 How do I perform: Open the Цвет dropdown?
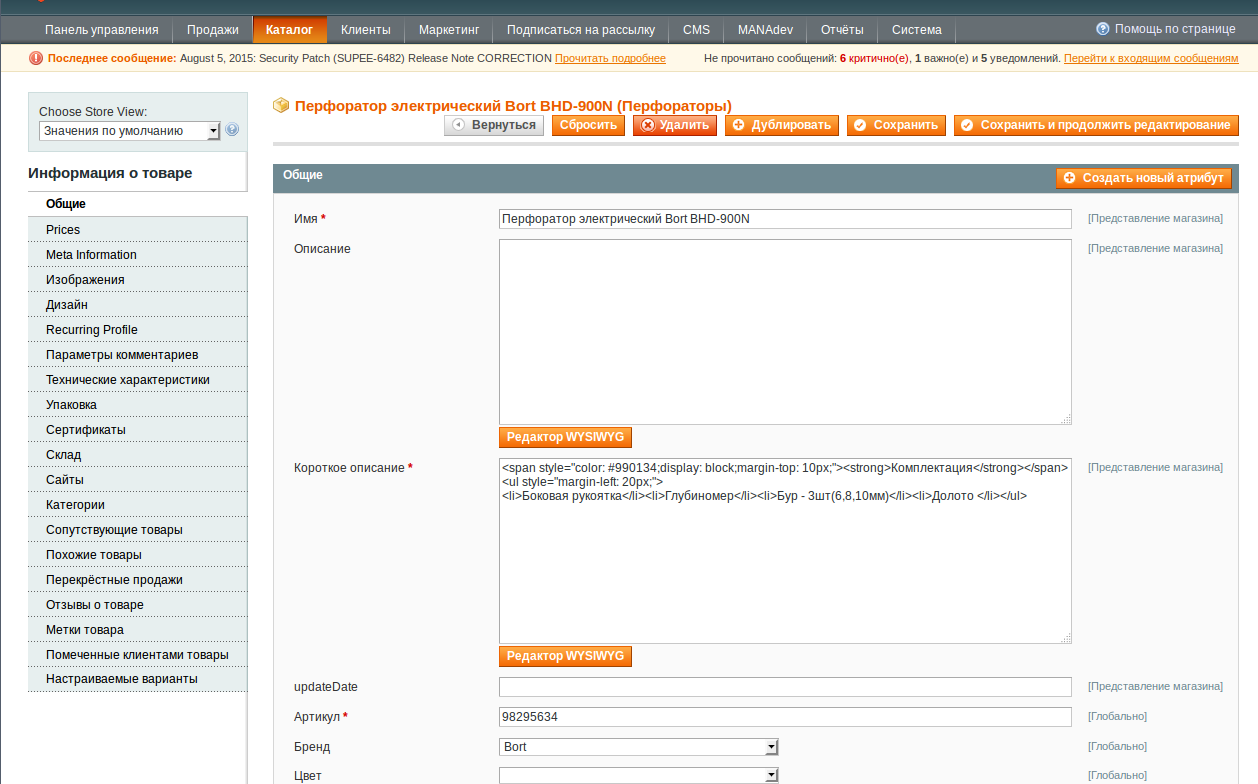pyautogui.click(x=638, y=775)
